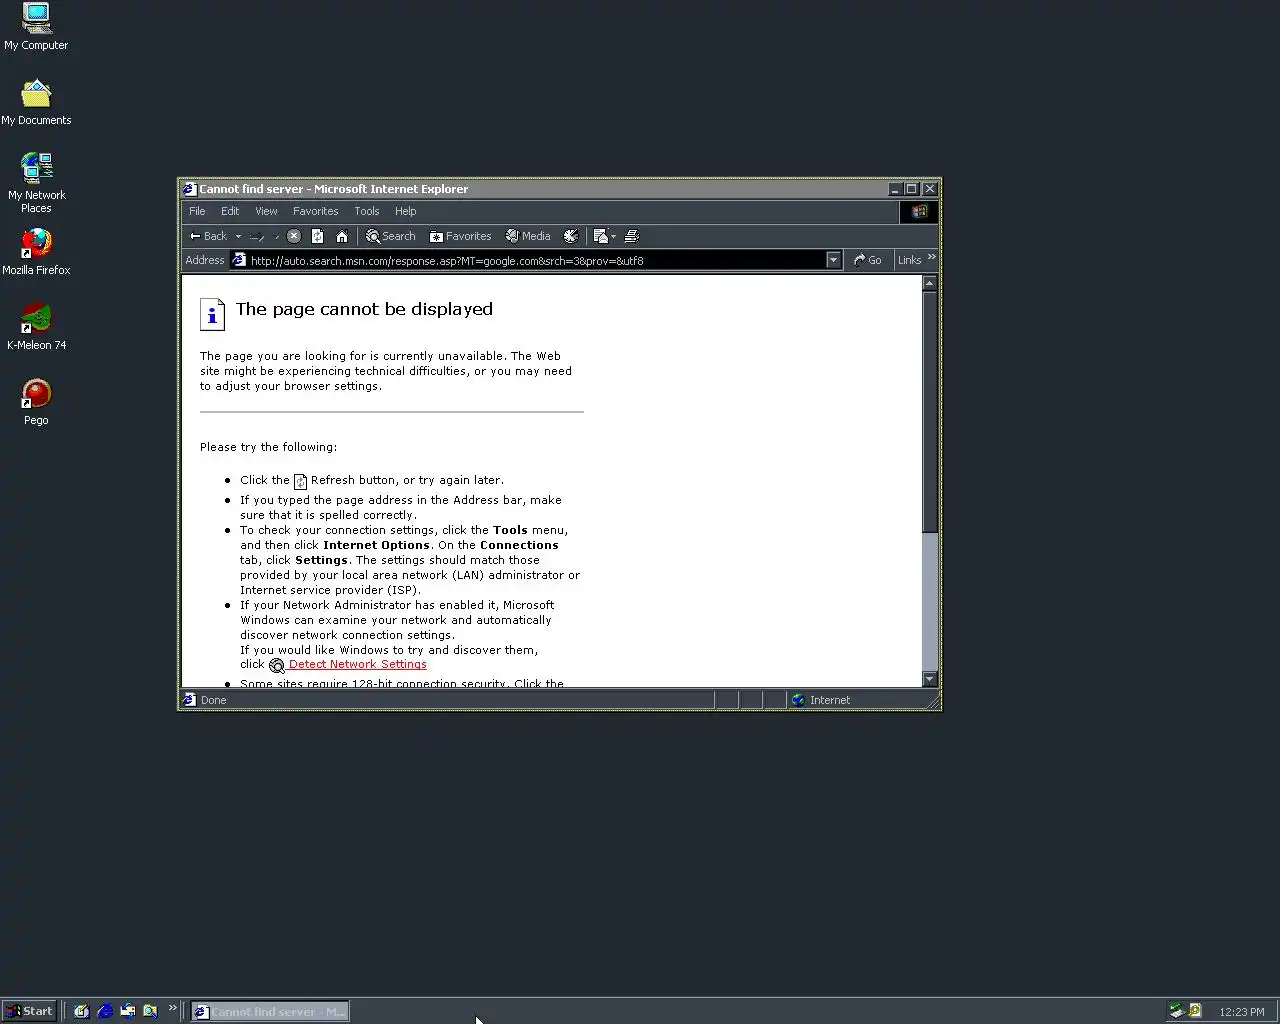1280x1024 pixels.
Task: Click the network connection tray icon
Action: (1176, 1011)
